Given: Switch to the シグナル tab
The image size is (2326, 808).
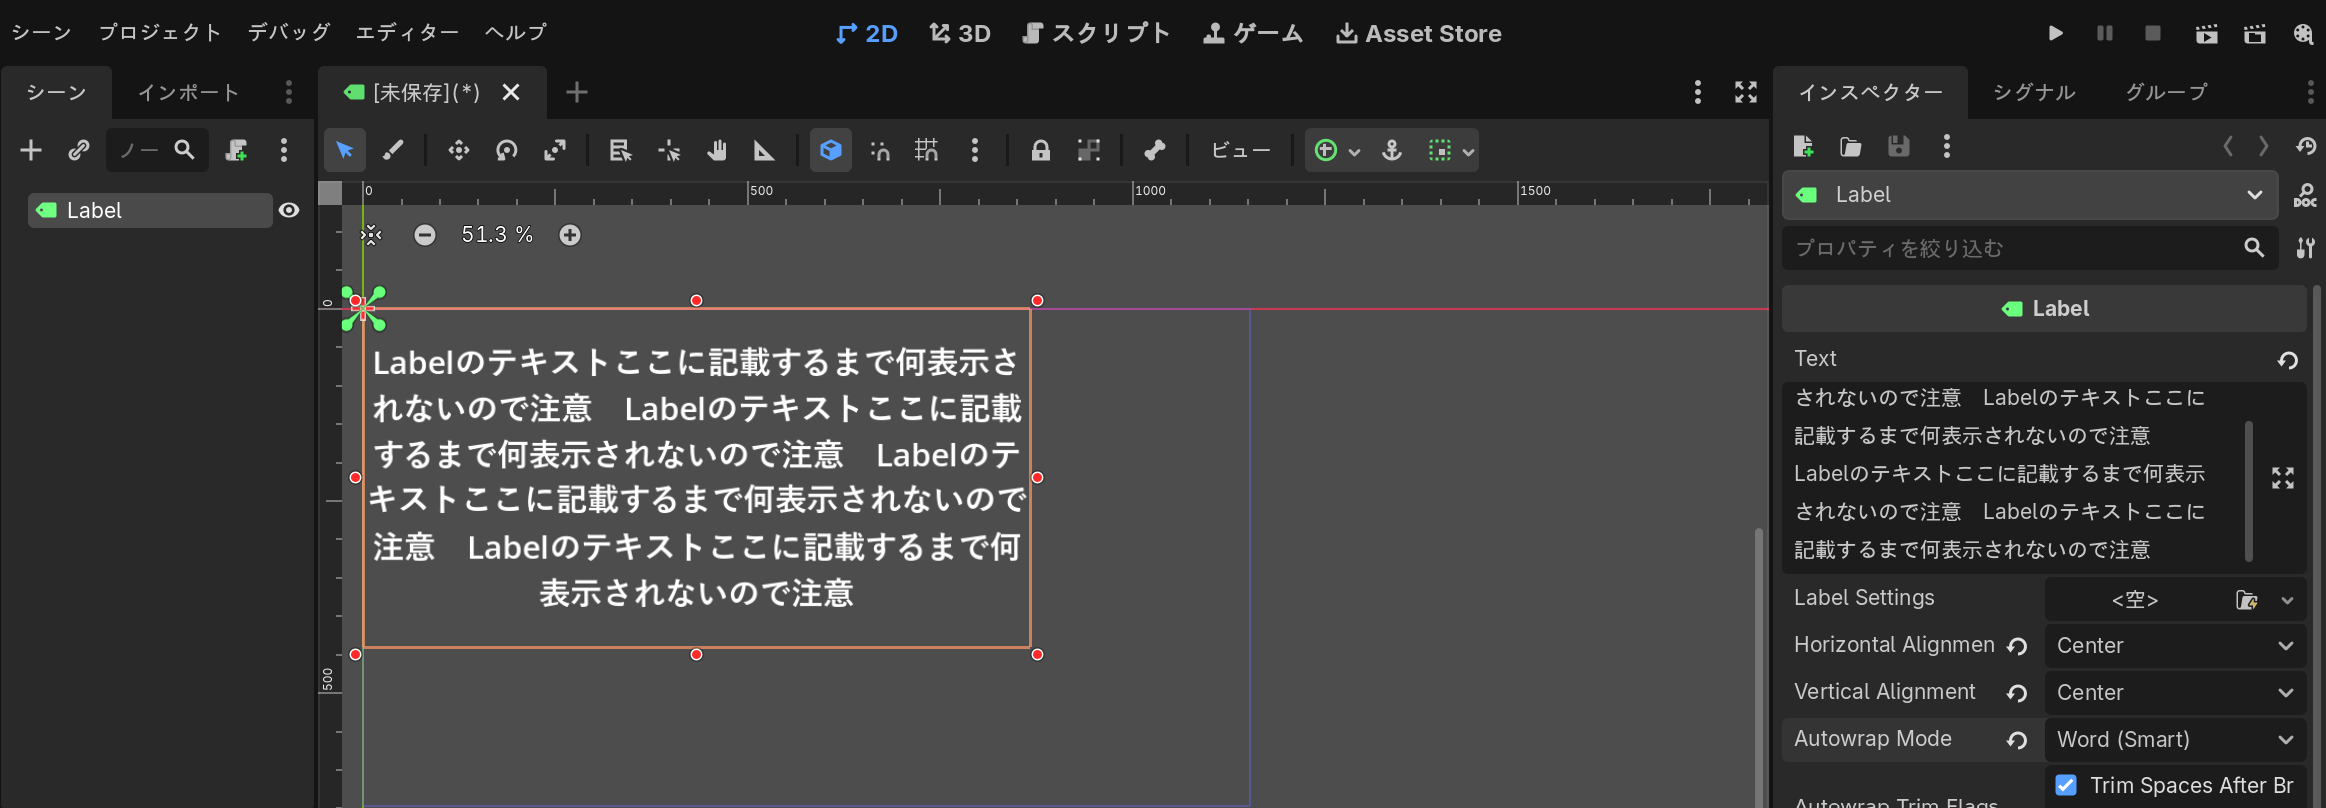Looking at the screenshot, I should 2035,92.
